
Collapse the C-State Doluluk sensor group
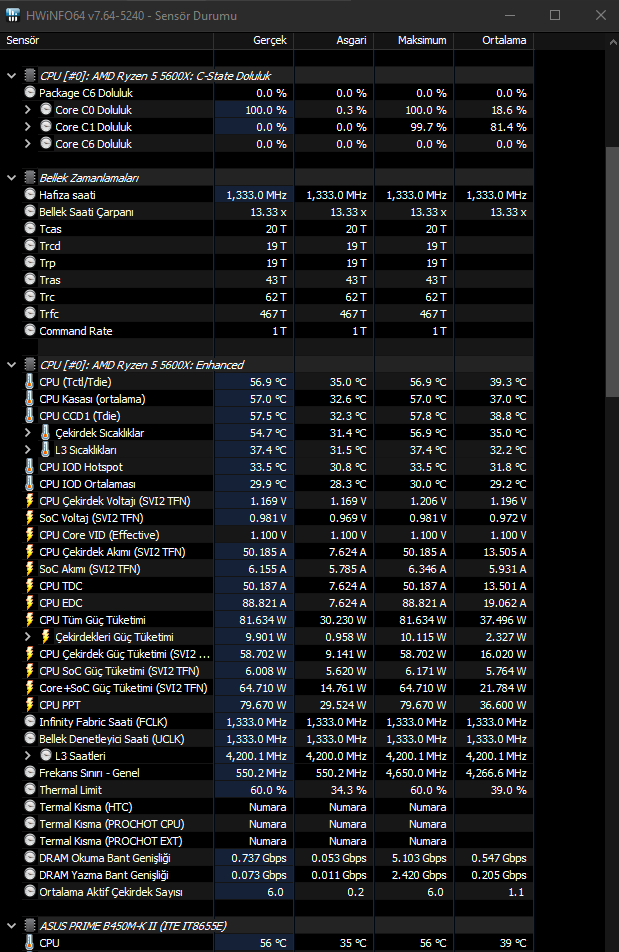[x=12, y=76]
